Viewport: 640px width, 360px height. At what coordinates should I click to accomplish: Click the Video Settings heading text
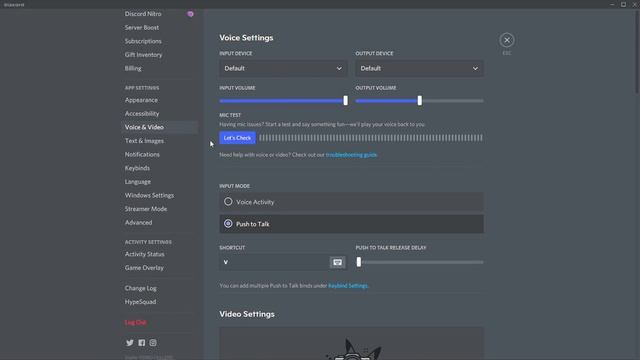click(247, 314)
